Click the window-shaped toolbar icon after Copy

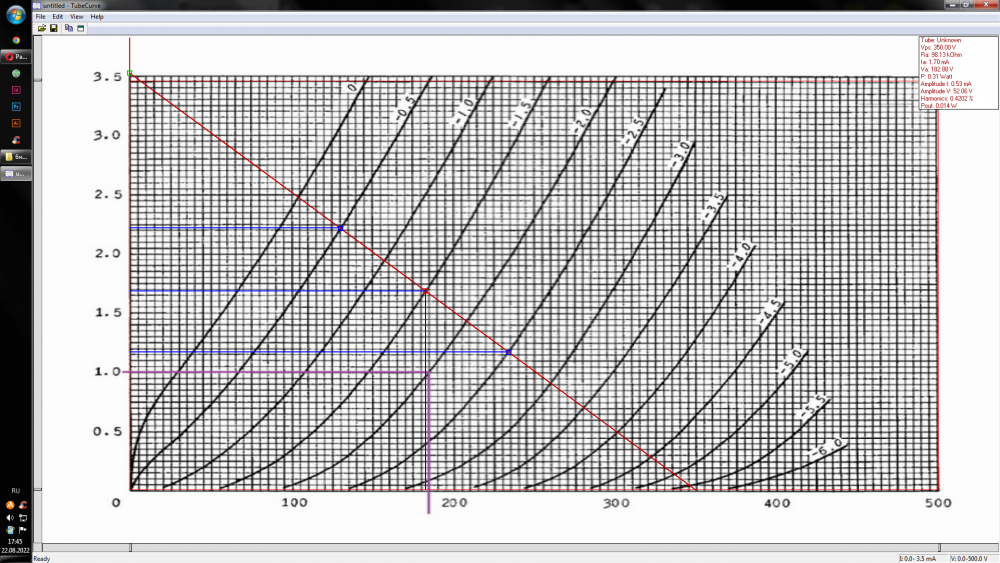[80, 28]
